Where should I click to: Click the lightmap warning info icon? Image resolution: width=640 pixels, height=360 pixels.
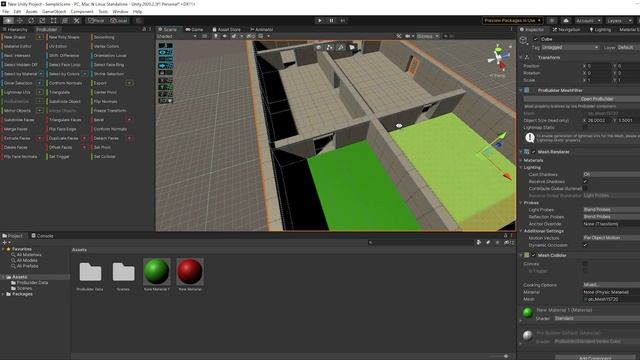point(530,138)
